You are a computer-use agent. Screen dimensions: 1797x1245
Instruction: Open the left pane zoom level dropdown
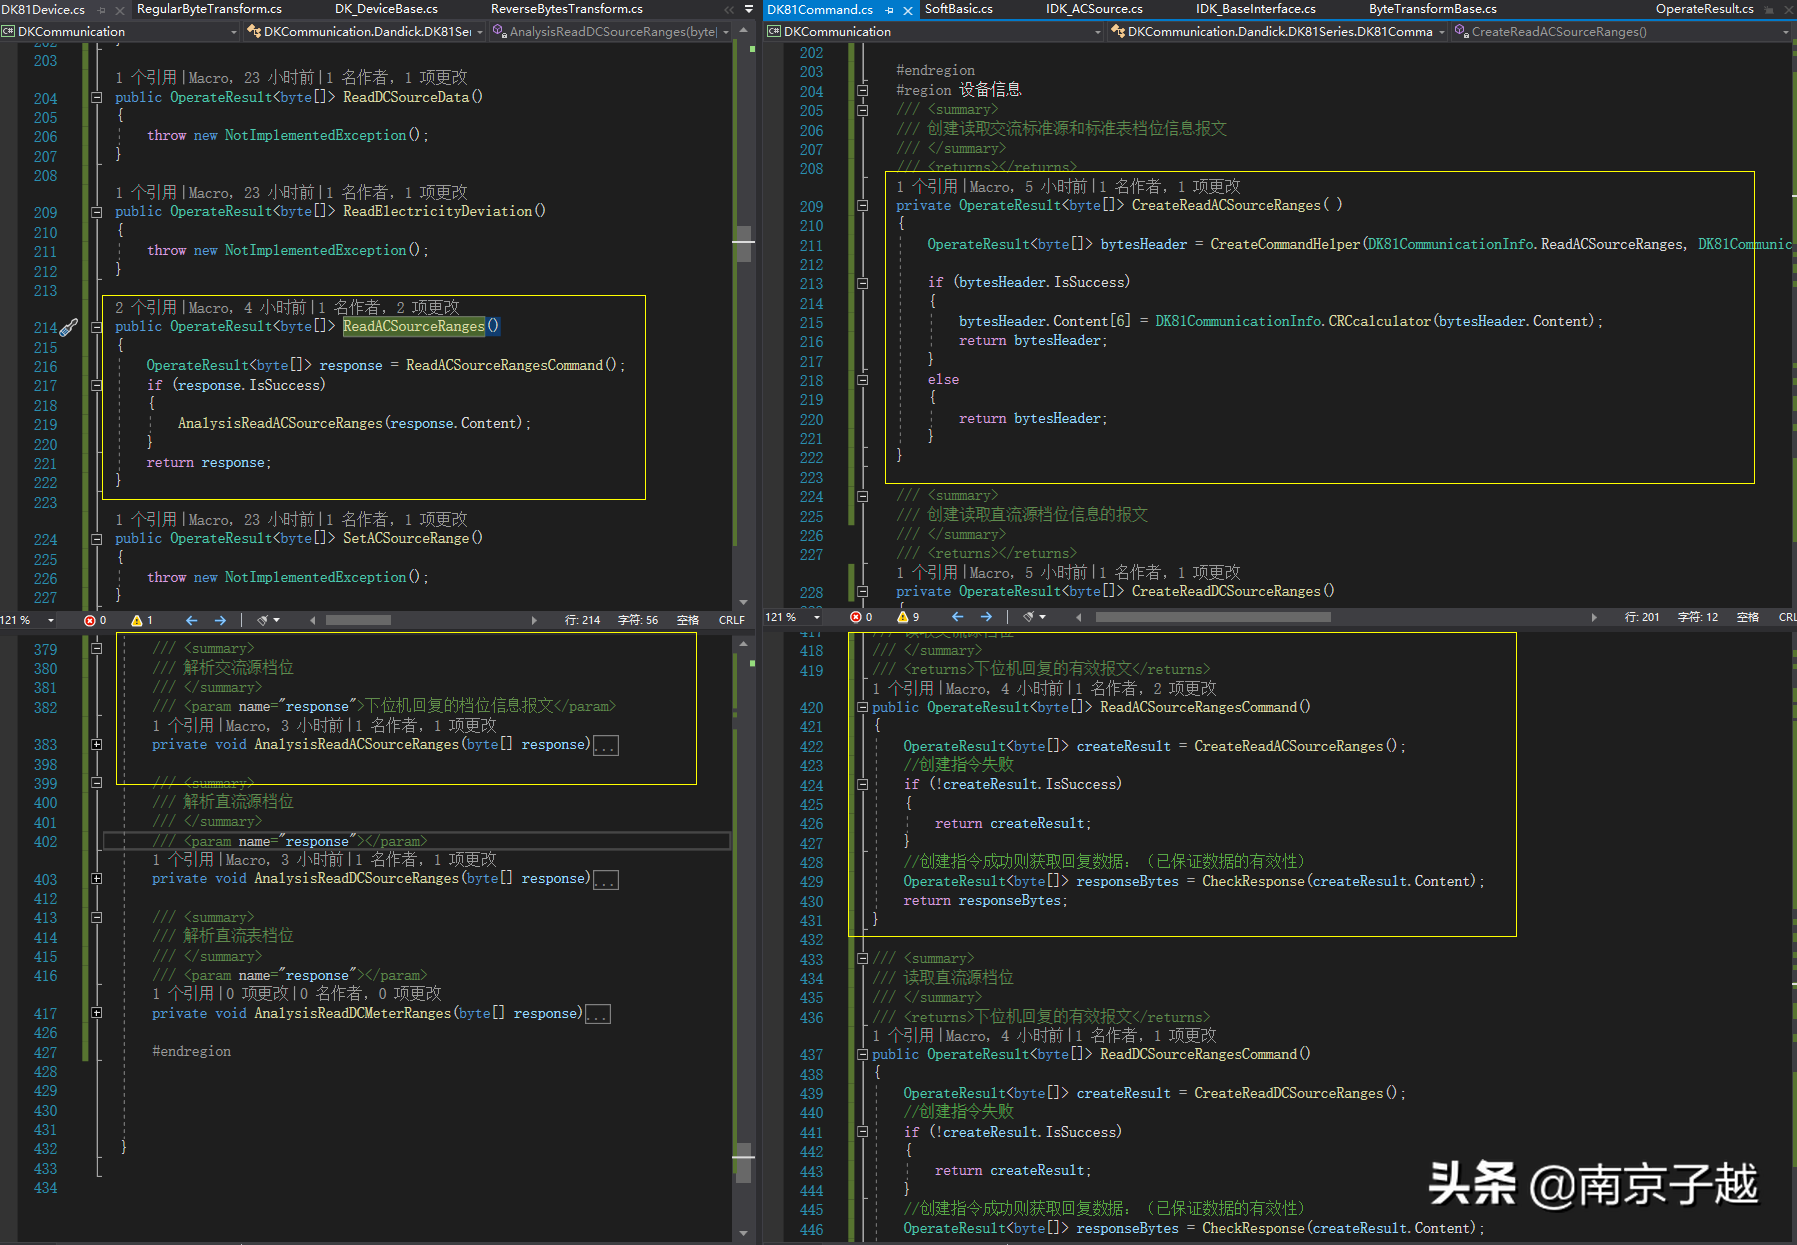click(x=51, y=620)
